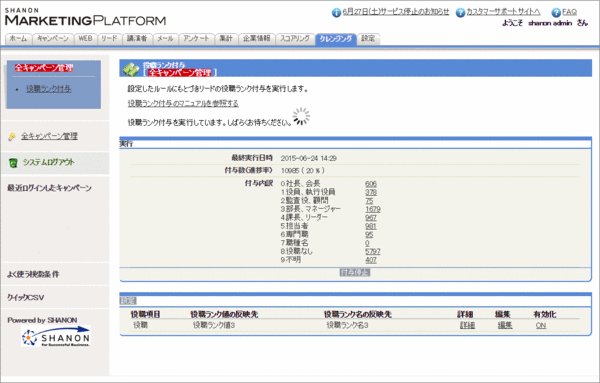Click the 編集 link for 役職 row

point(505,325)
